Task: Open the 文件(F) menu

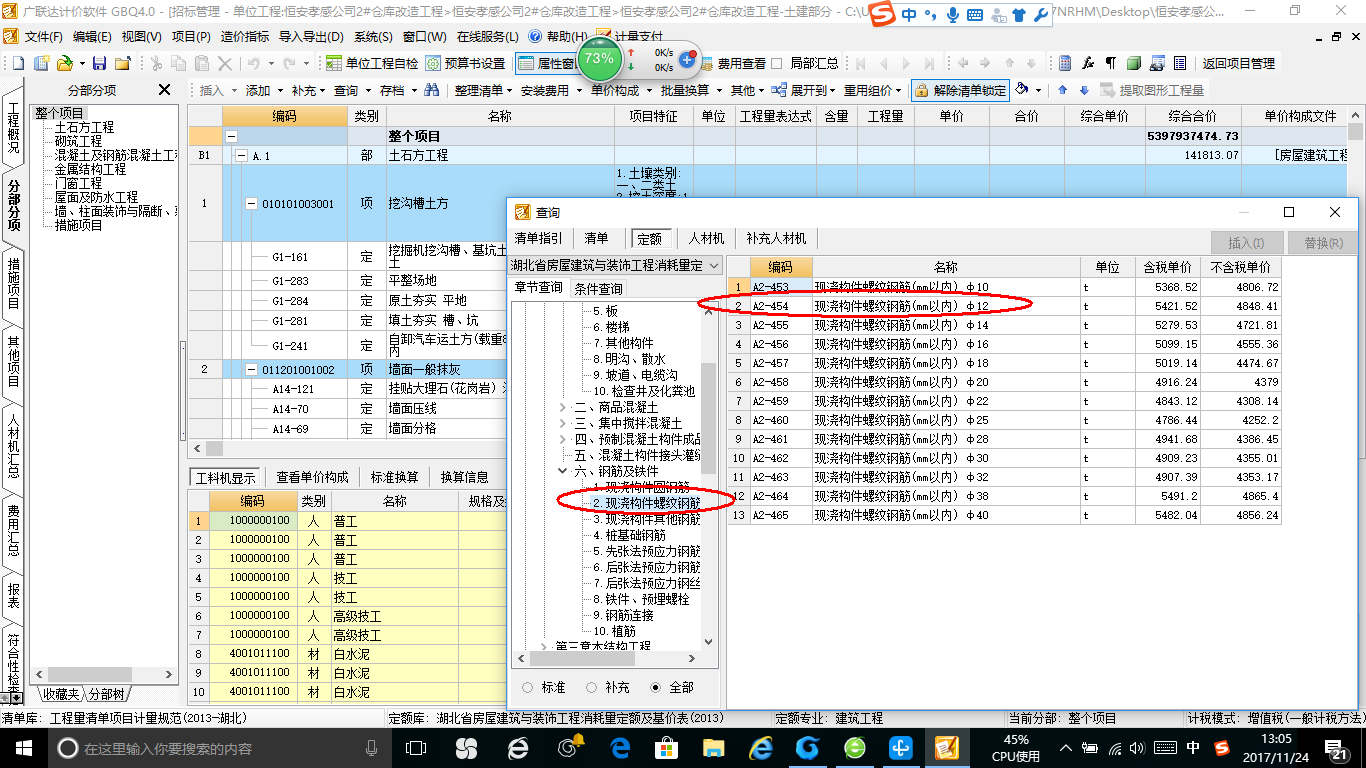Action: (44, 36)
